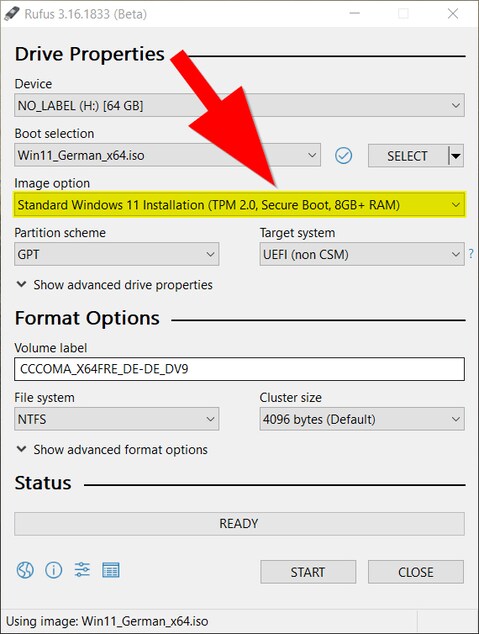Minimize the Rufus window
This screenshot has width=479, height=634.
[355, 14]
